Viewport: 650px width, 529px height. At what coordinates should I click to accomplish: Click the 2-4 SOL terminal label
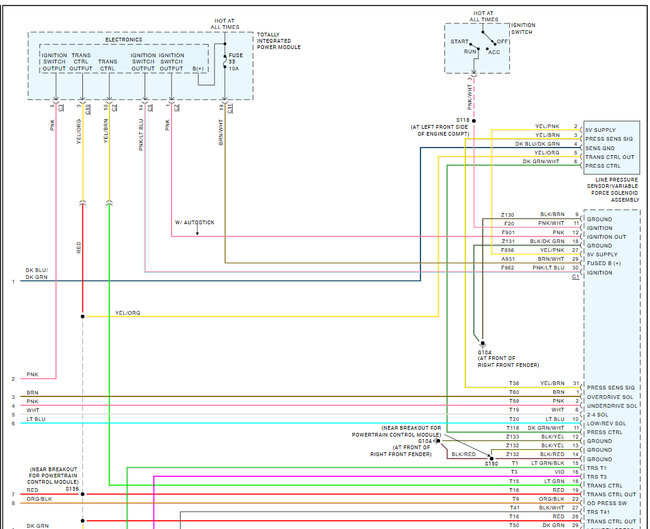point(597,415)
